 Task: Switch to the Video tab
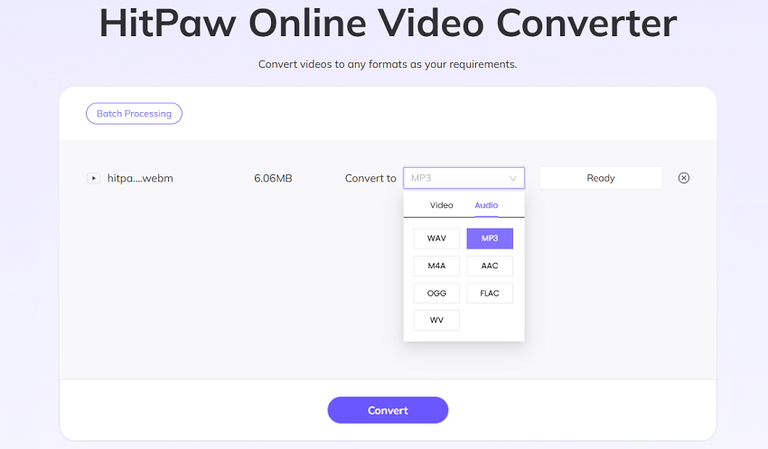tap(441, 205)
